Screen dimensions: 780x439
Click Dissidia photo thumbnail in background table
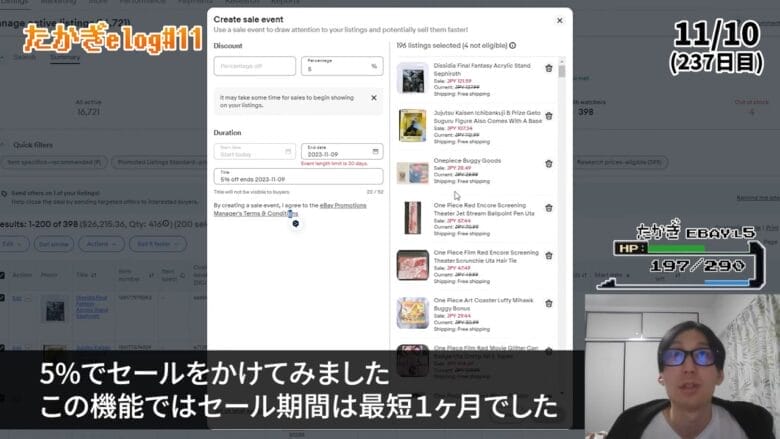(55, 310)
